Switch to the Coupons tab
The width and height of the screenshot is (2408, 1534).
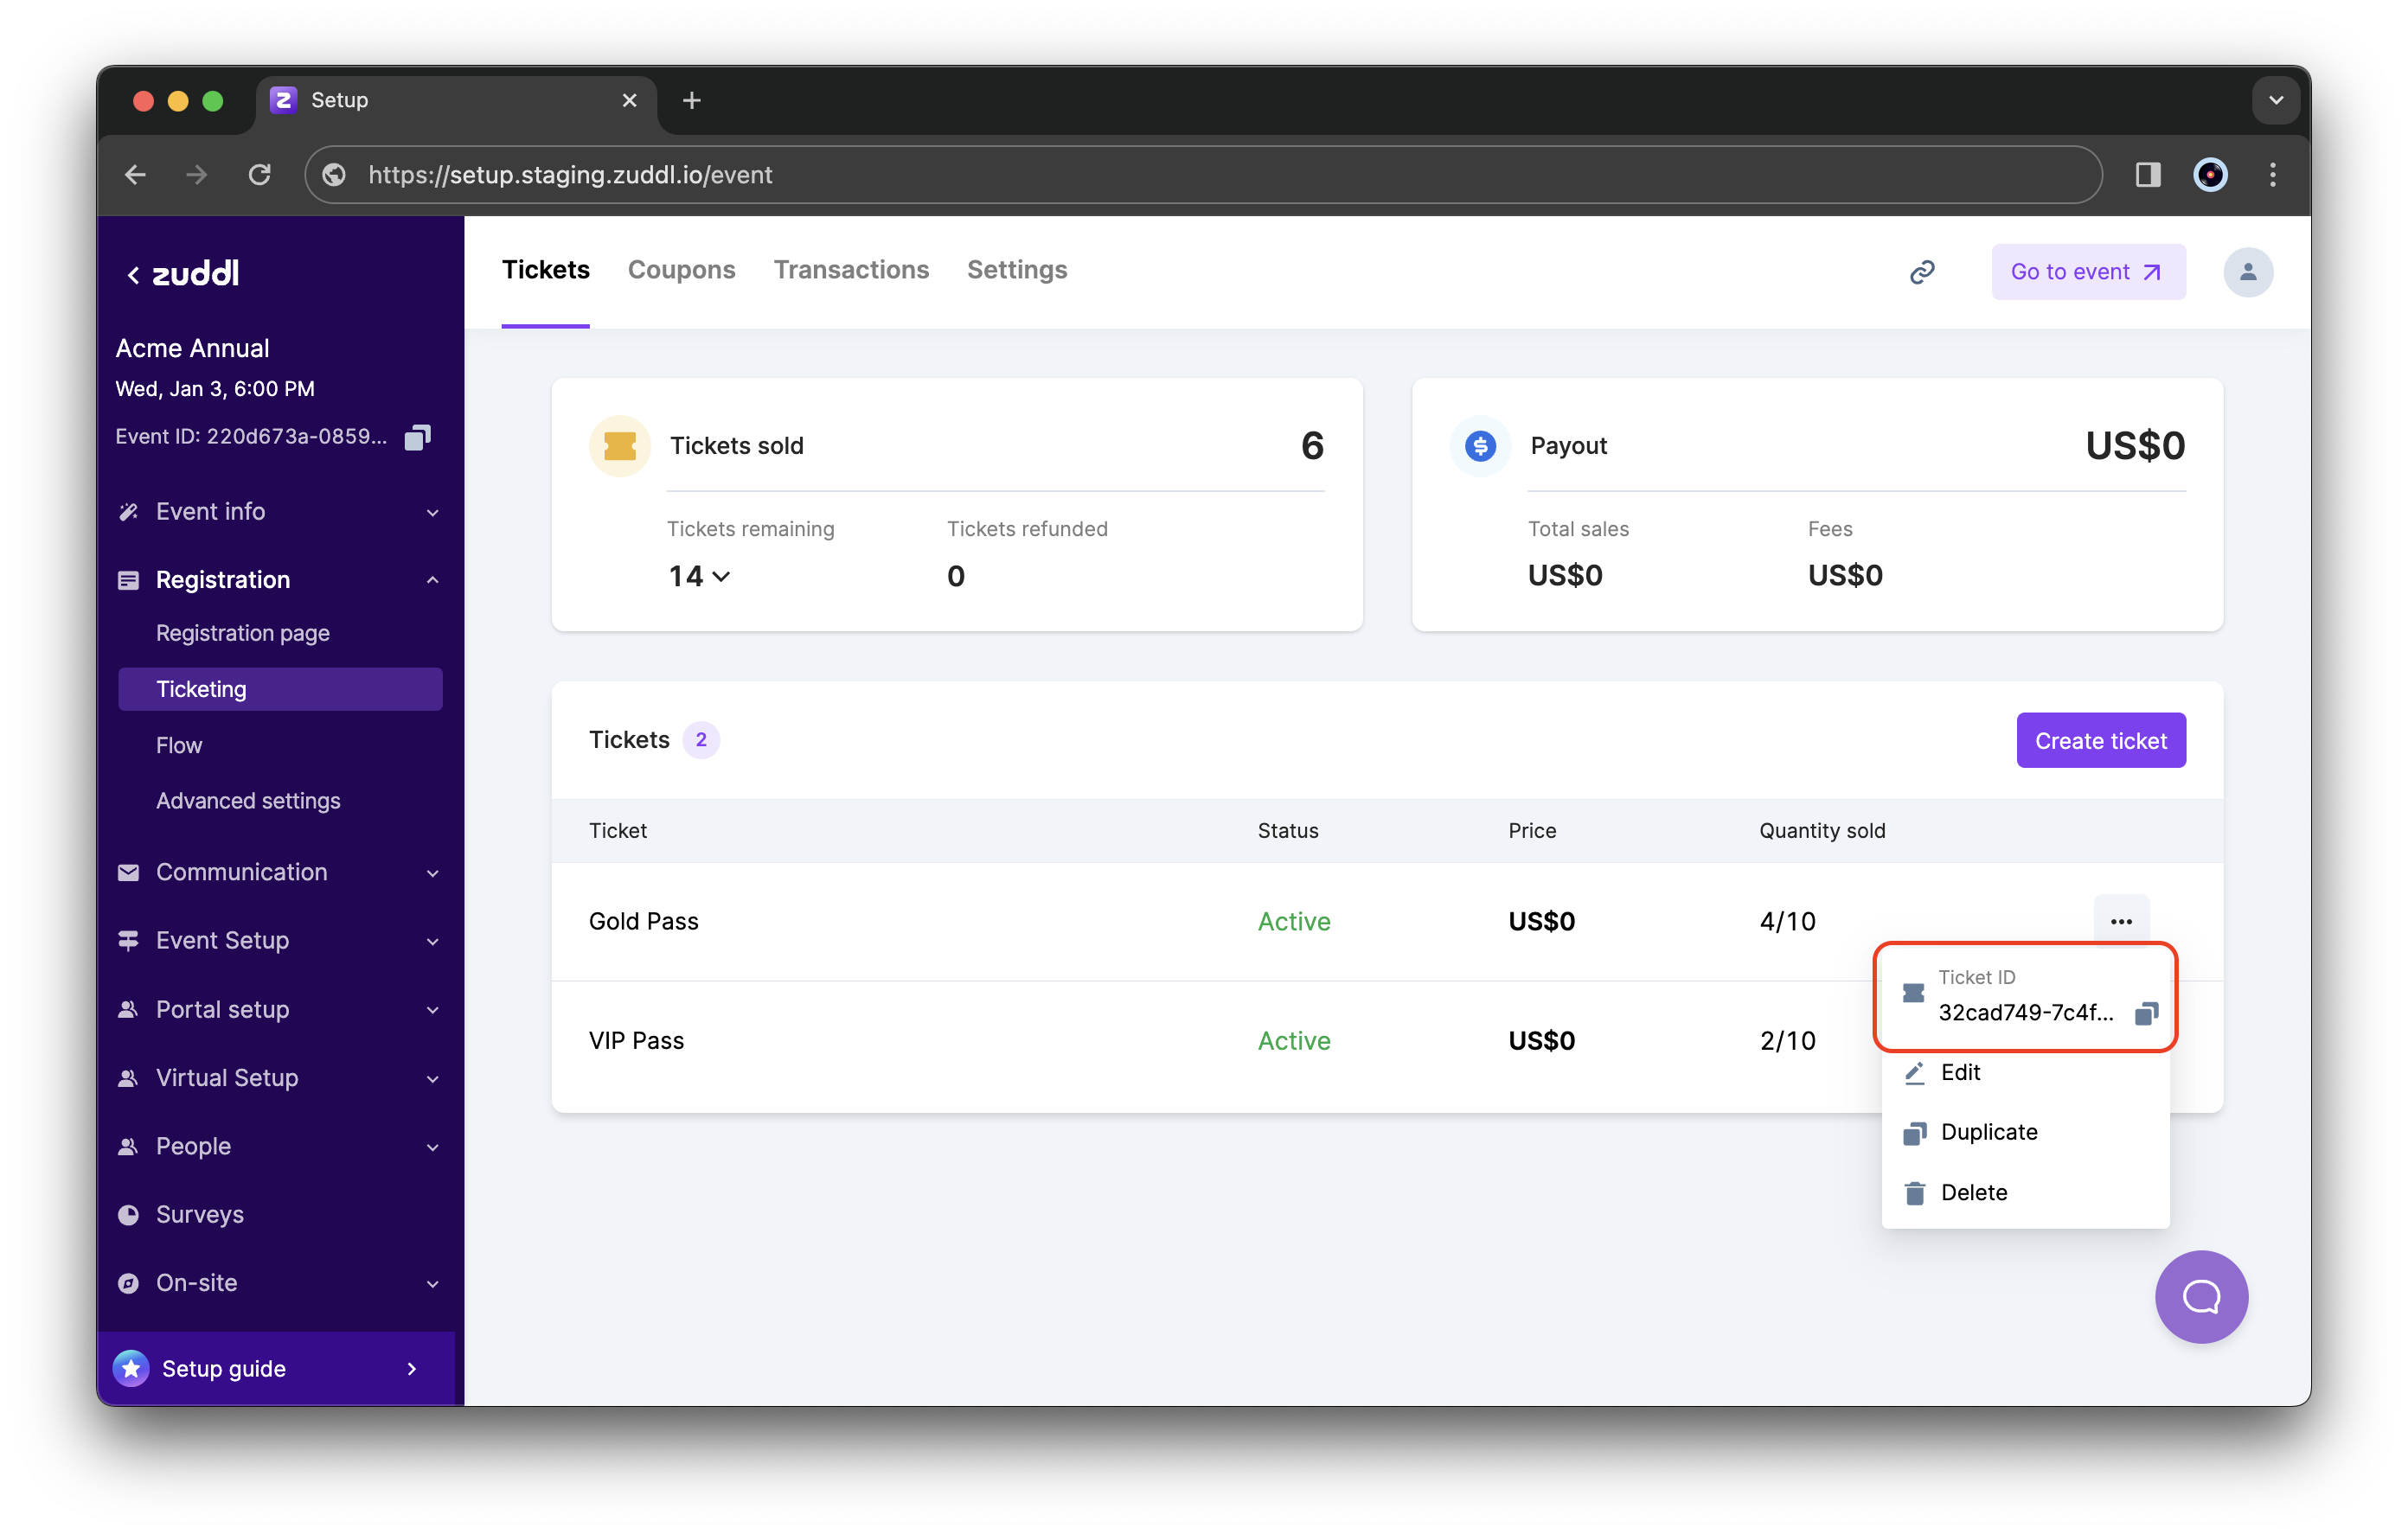(x=681, y=269)
